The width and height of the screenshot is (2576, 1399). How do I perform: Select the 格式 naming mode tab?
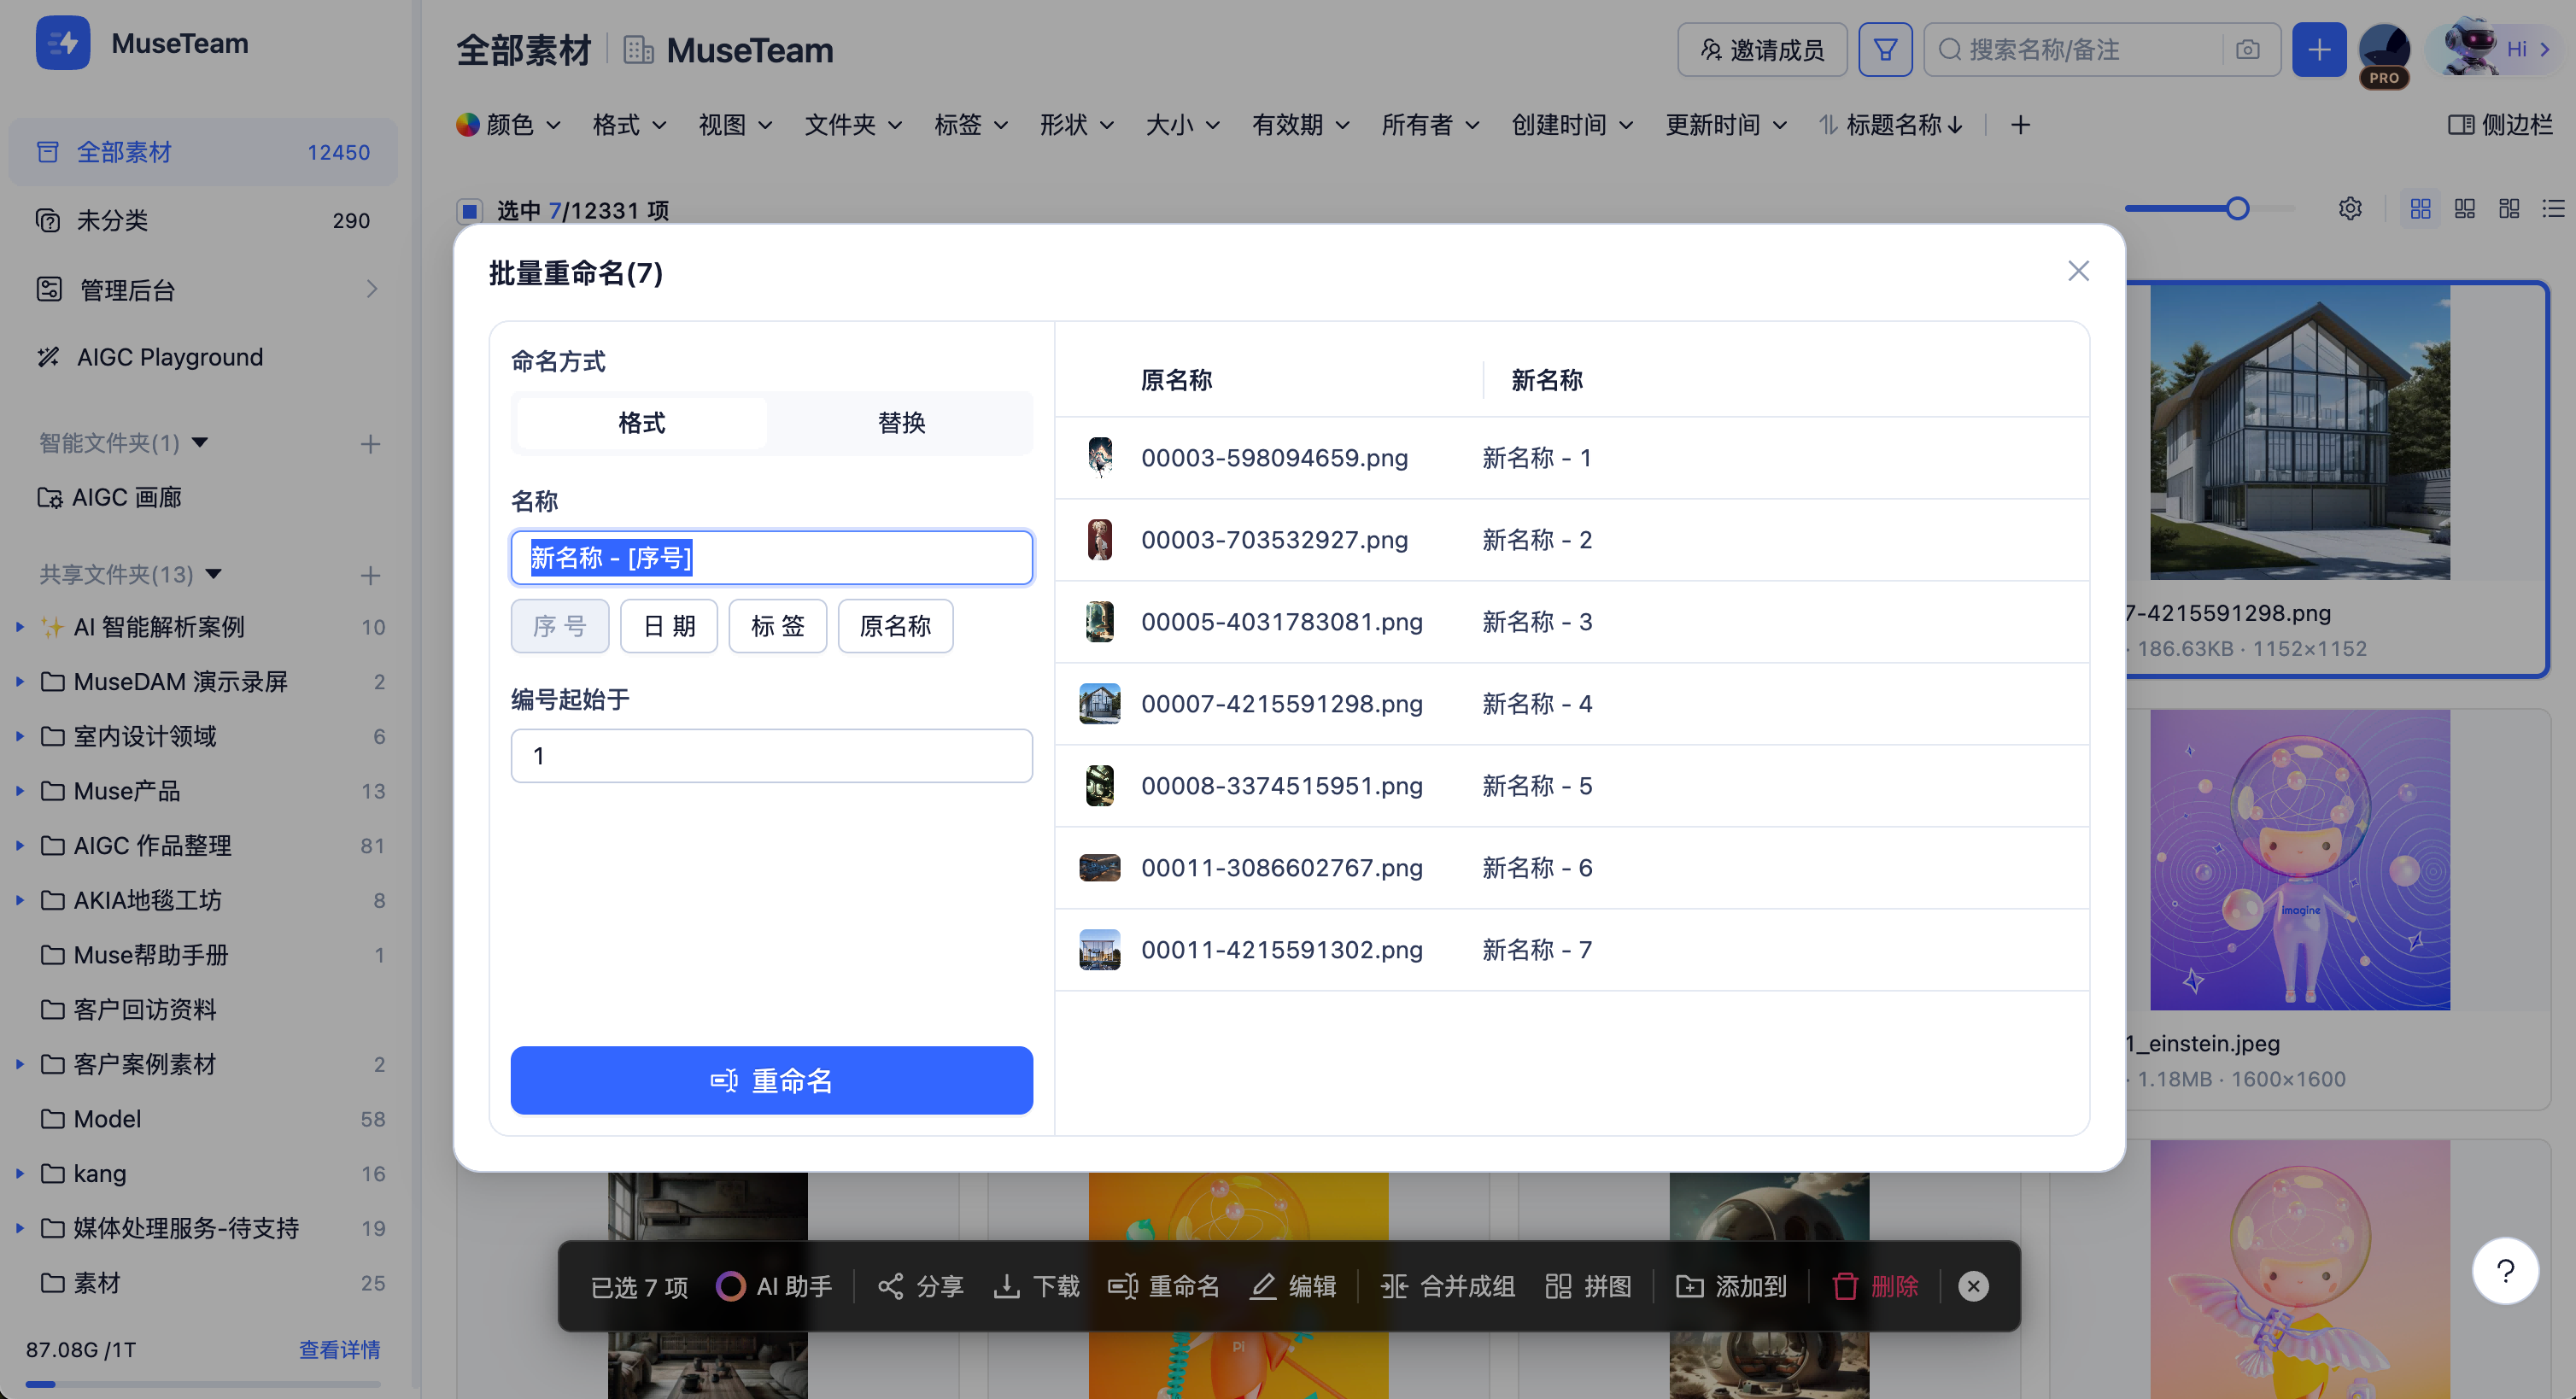641,423
